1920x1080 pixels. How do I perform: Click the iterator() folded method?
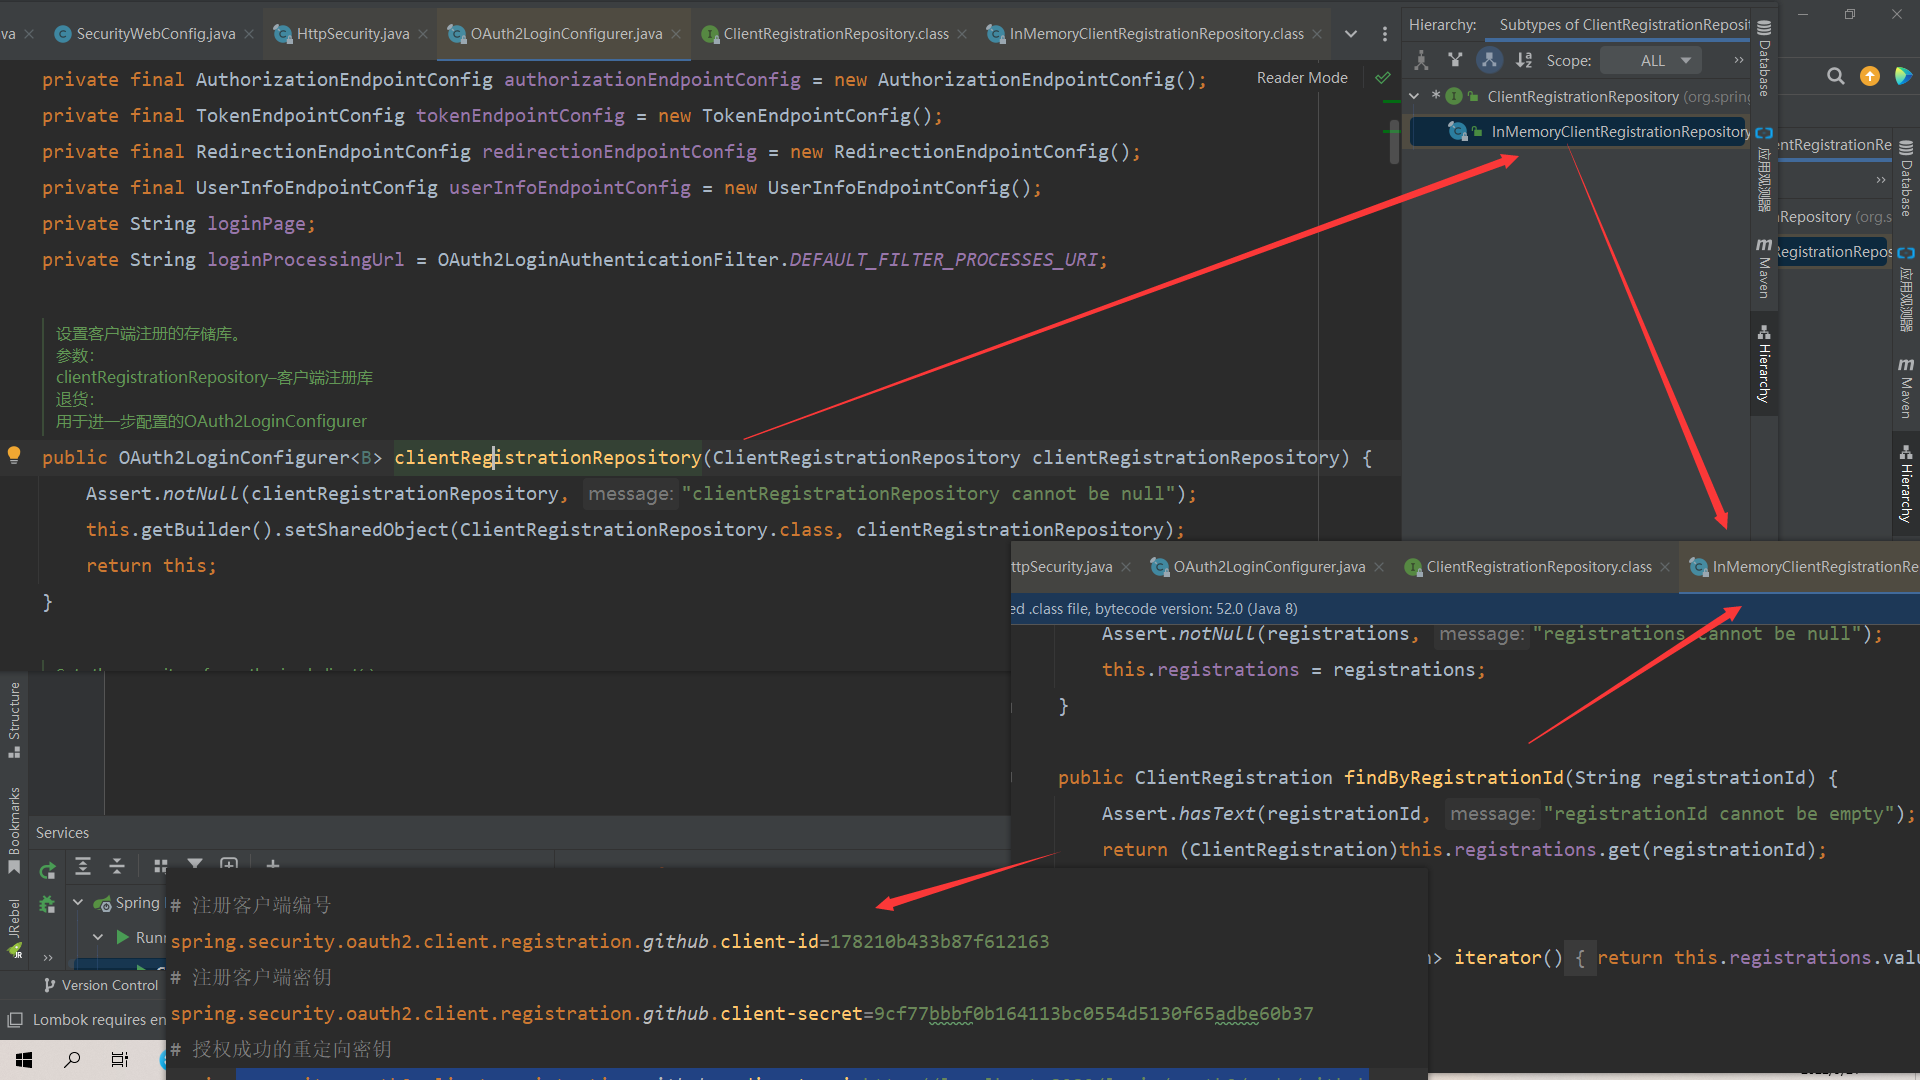point(1508,958)
